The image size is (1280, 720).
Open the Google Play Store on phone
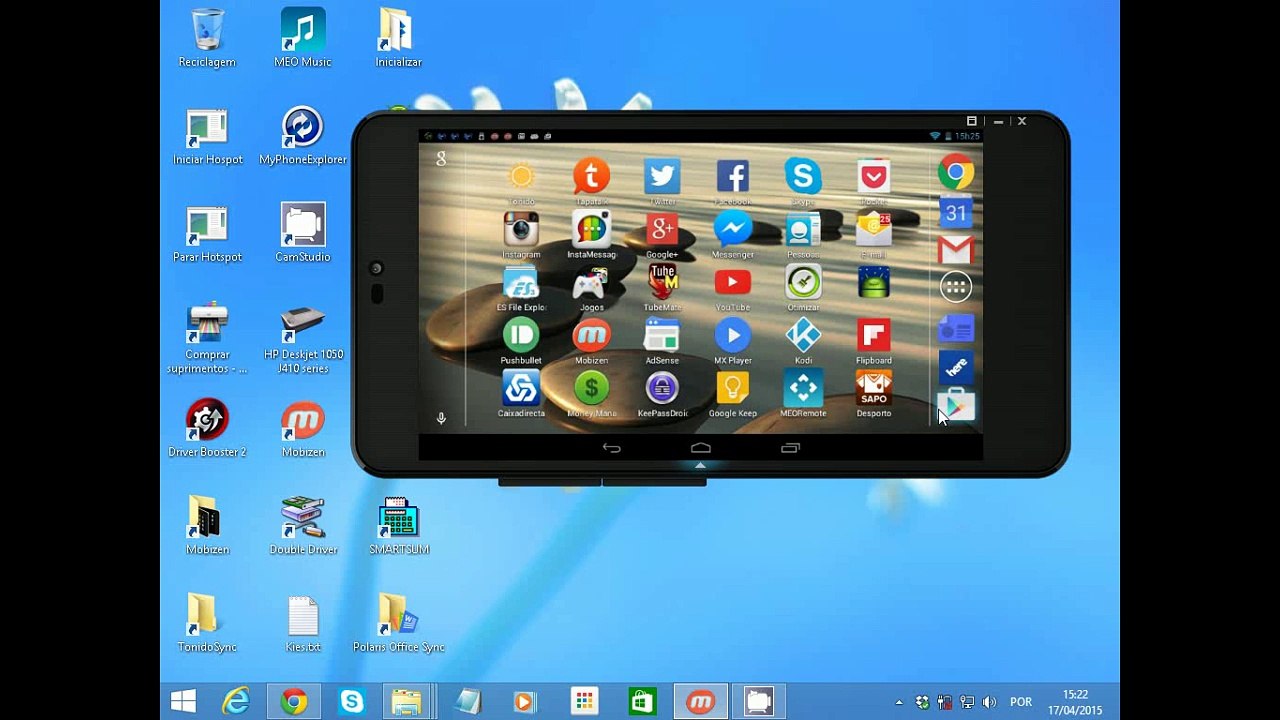956,405
